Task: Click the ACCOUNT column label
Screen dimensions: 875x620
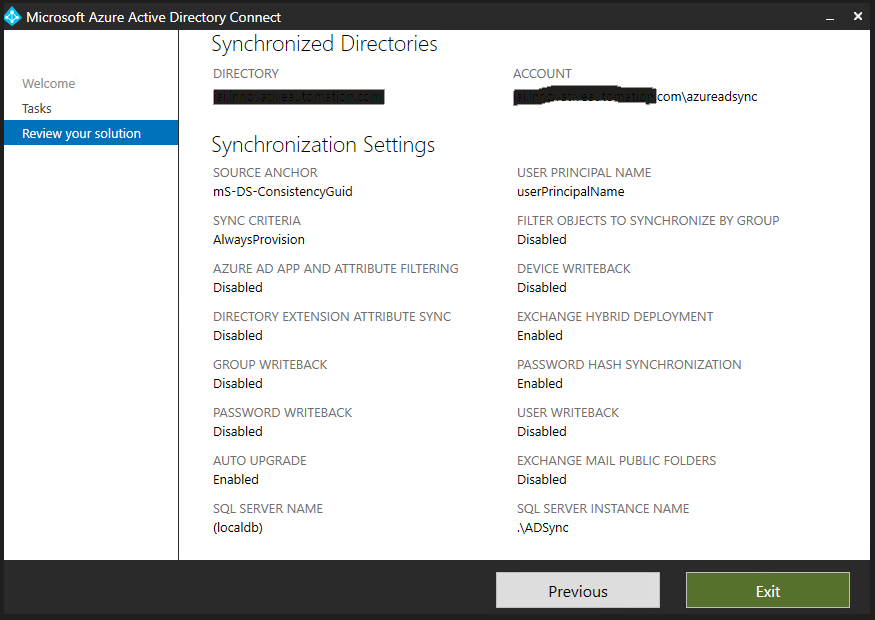Action: pos(542,74)
